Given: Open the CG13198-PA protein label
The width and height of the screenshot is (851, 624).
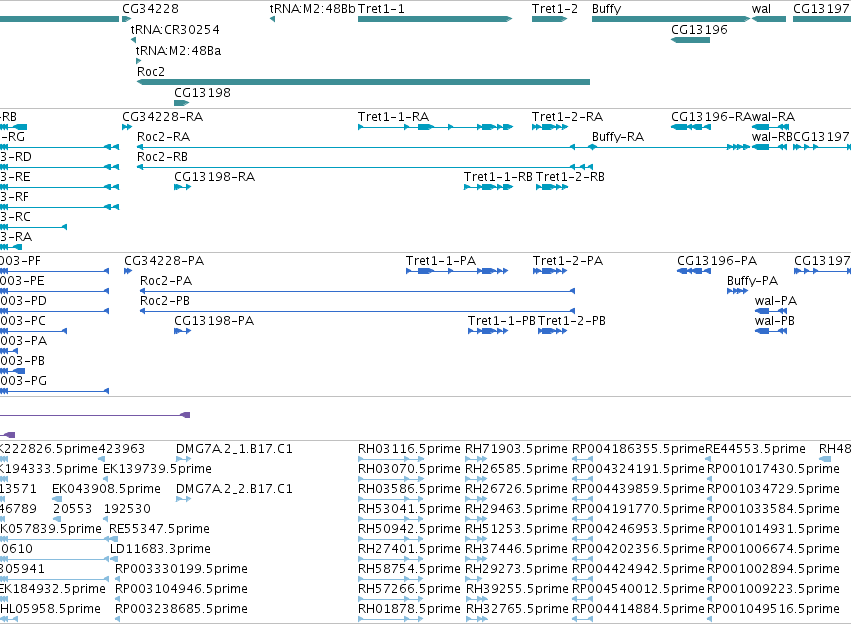Looking at the screenshot, I should tap(214, 321).
